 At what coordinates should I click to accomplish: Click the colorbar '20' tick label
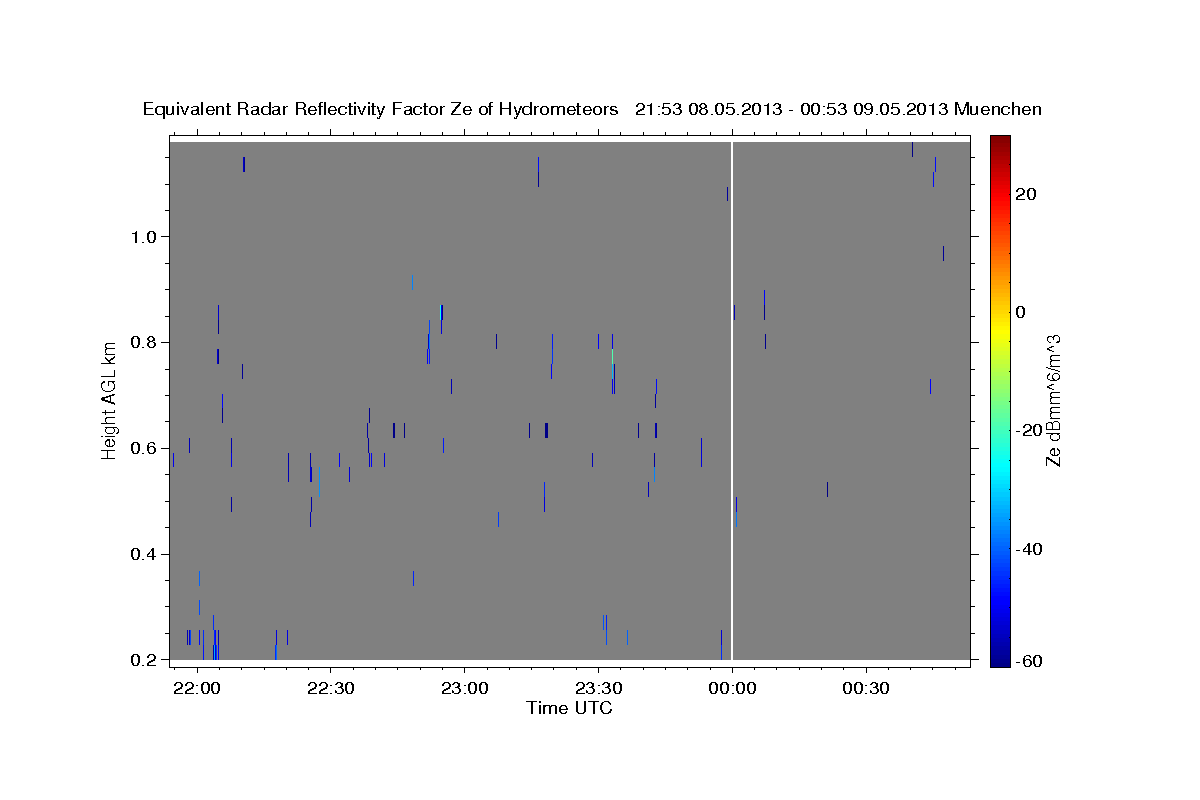click(1026, 194)
